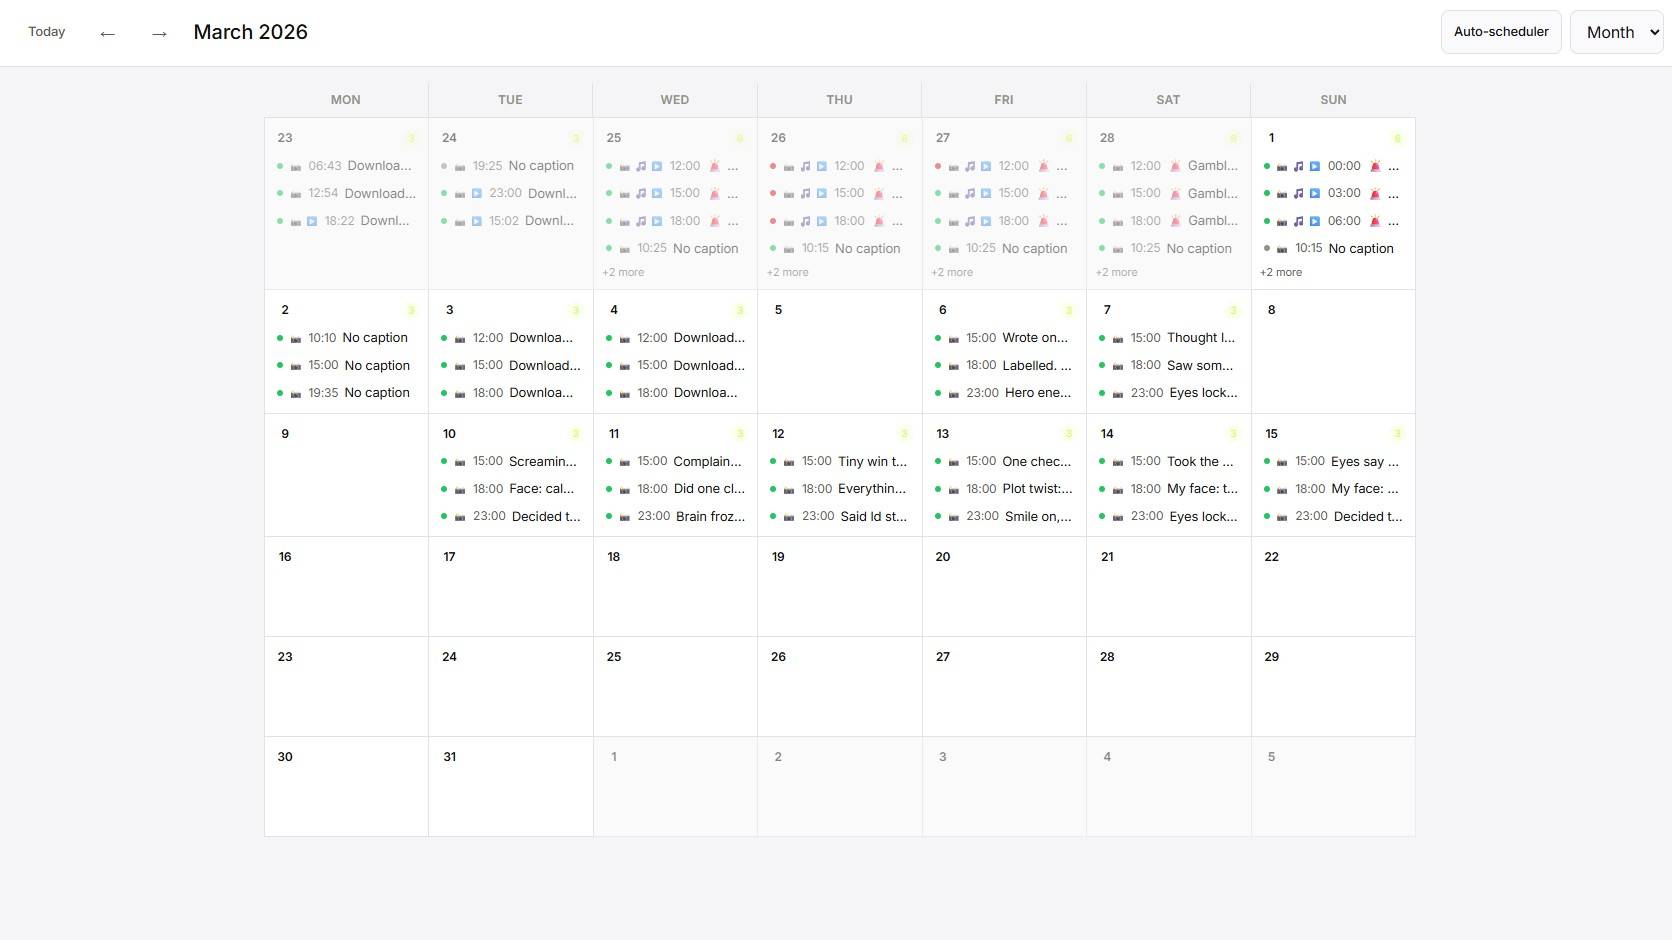This screenshot has height=940, width=1672.
Task: Click the video icon on March 15 23:00 Decided t... post
Action: click(1282, 517)
